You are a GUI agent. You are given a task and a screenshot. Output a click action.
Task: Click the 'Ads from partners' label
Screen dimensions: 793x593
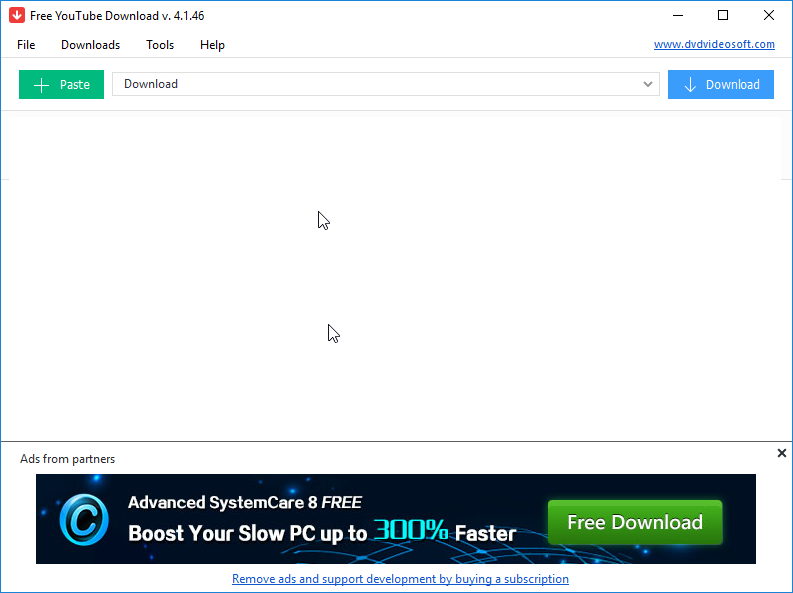point(67,459)
